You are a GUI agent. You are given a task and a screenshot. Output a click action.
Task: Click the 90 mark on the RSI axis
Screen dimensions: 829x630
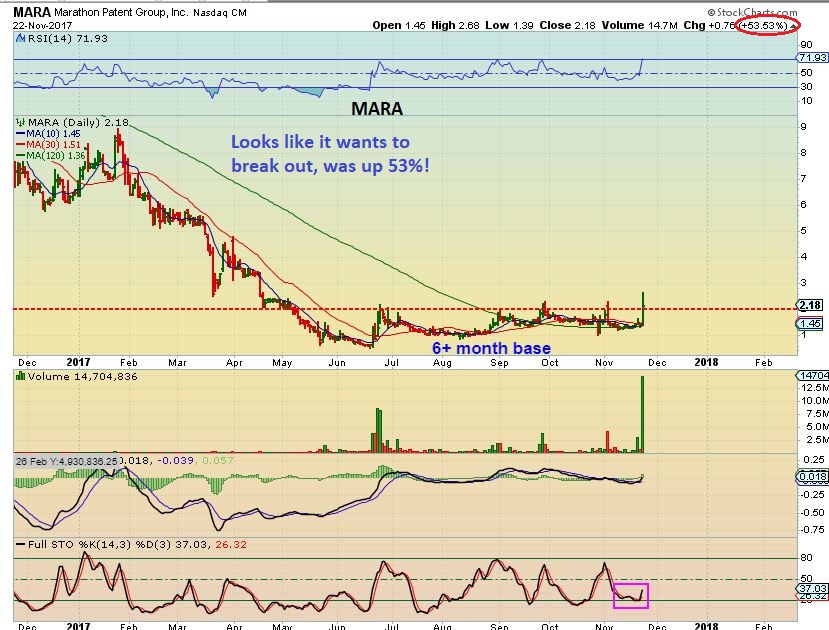tap(807, 45)
